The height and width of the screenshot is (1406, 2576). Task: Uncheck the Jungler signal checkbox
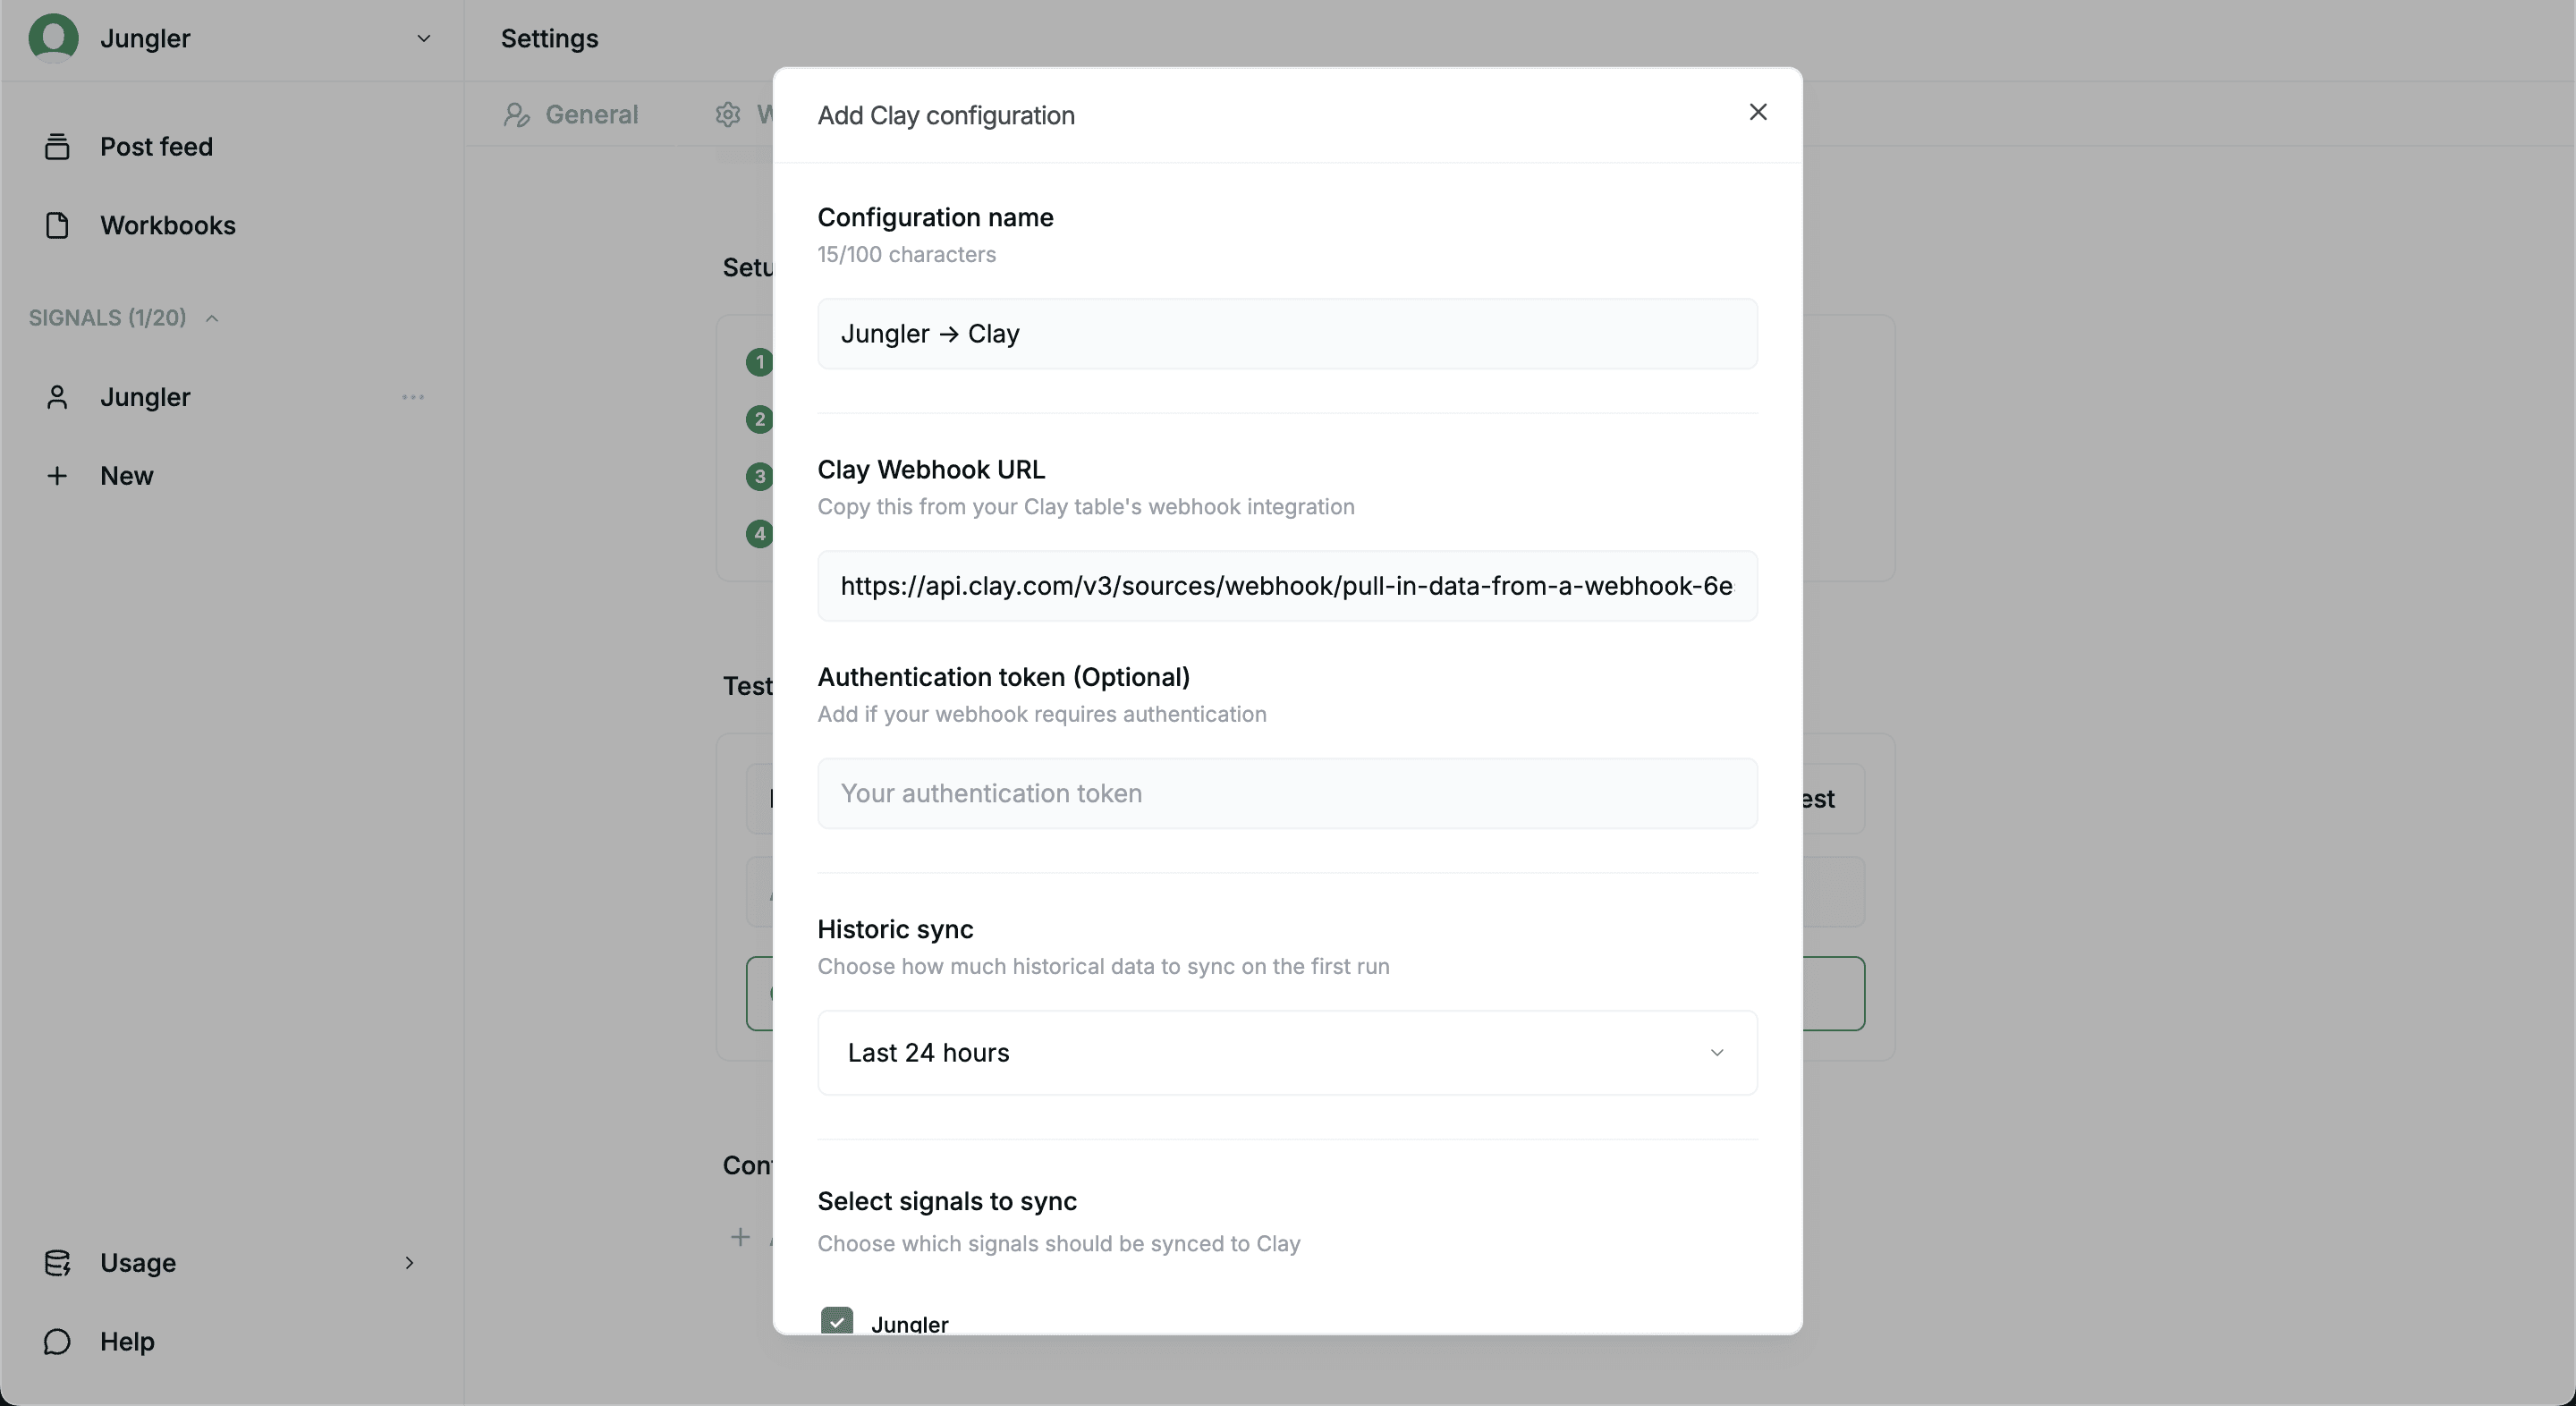pos(837,1321)
